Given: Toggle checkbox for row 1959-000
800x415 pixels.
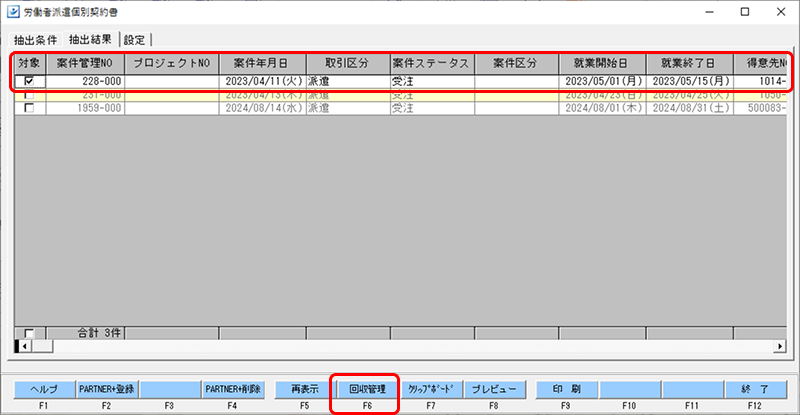Looking at the screenshot, I should pos(29,108).
